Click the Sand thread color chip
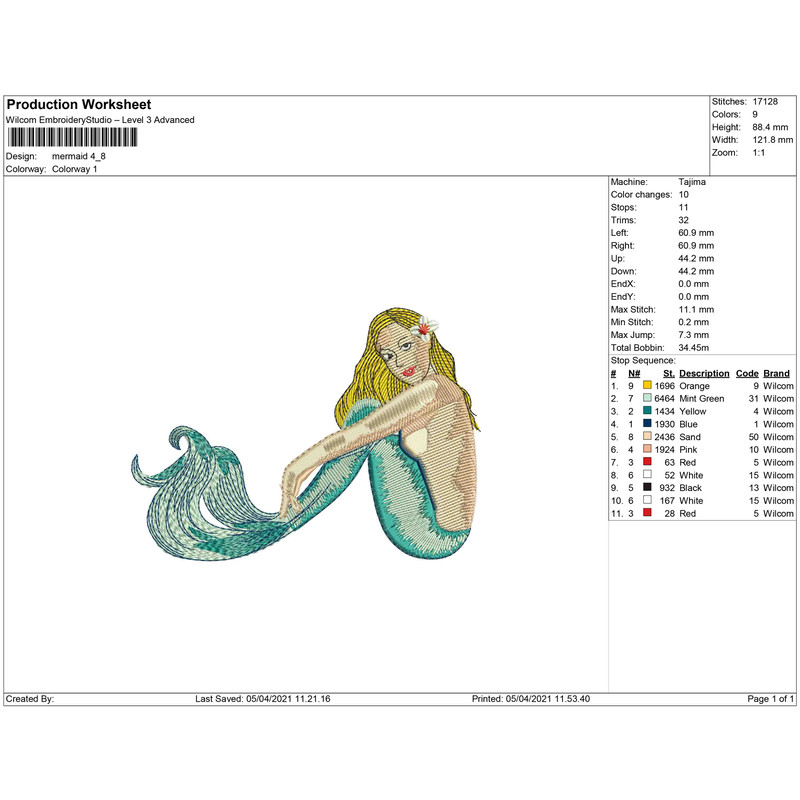The image size is (800, 800). point(647,437)
